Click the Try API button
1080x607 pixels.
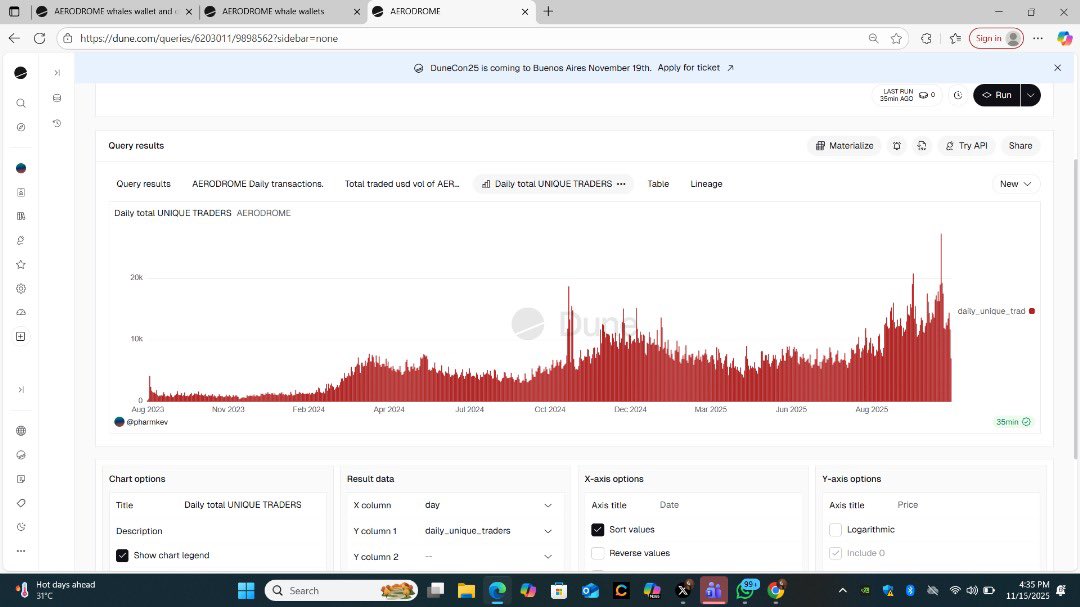pyautogui.click(x=966, y=146)
